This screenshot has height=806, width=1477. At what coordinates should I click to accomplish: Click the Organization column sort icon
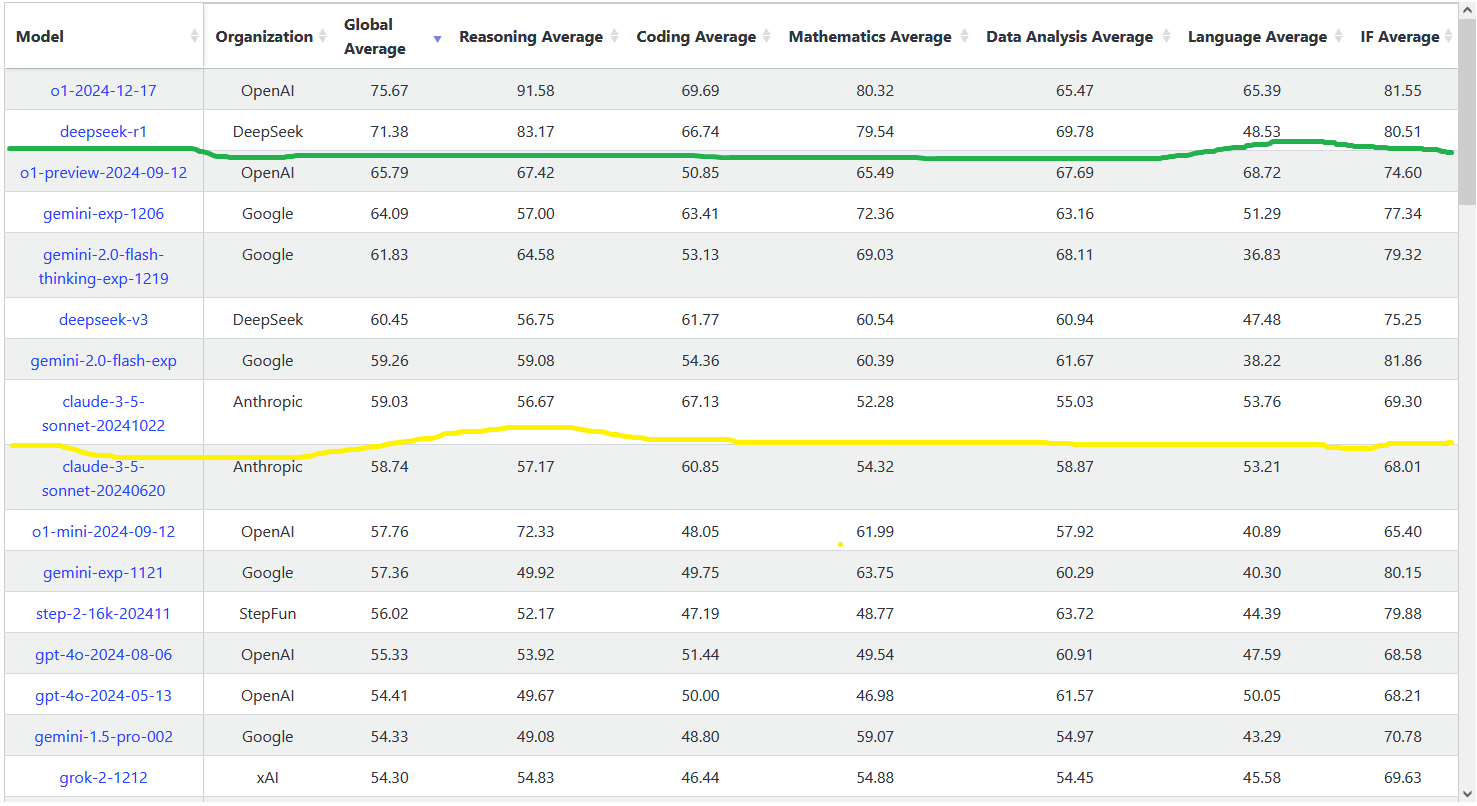pos(323,37)
